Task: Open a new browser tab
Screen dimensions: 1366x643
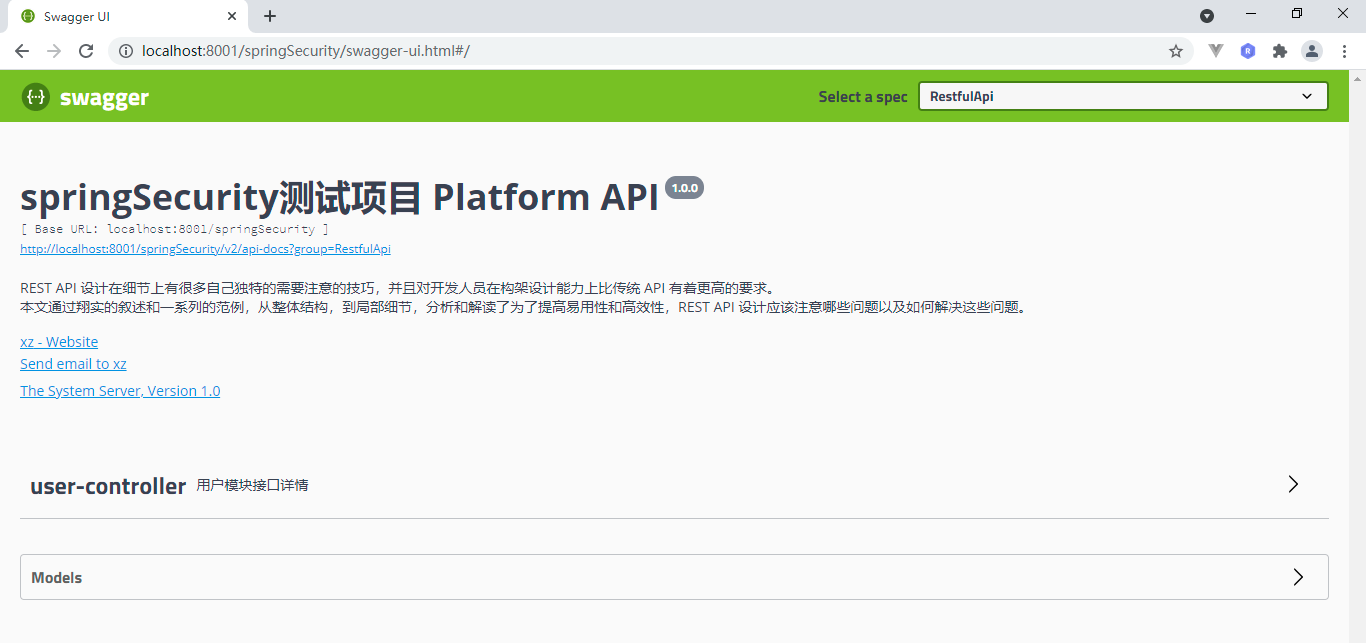Action: [270, 16]
